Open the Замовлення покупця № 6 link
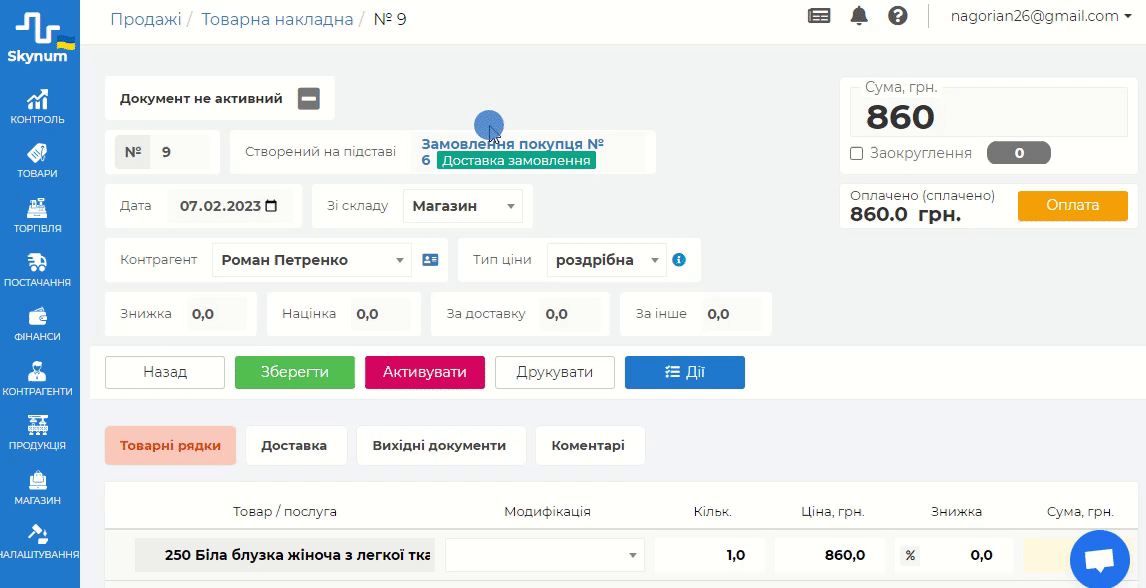The height and width of the screenshot is (588, 1146). click(512, 152)
